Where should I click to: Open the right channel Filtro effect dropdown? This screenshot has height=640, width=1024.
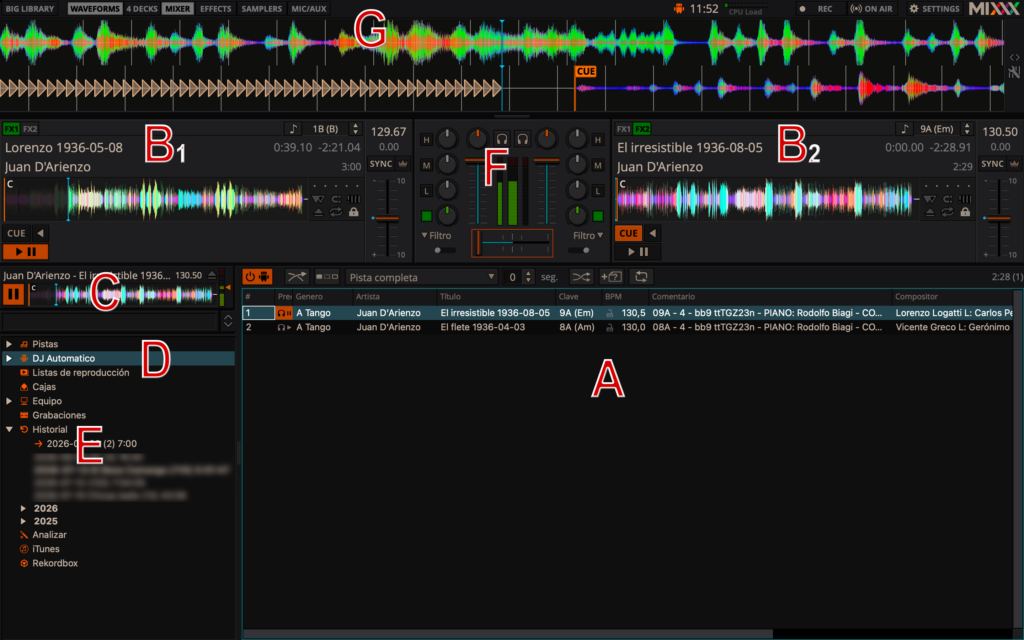tap(588, 235)
